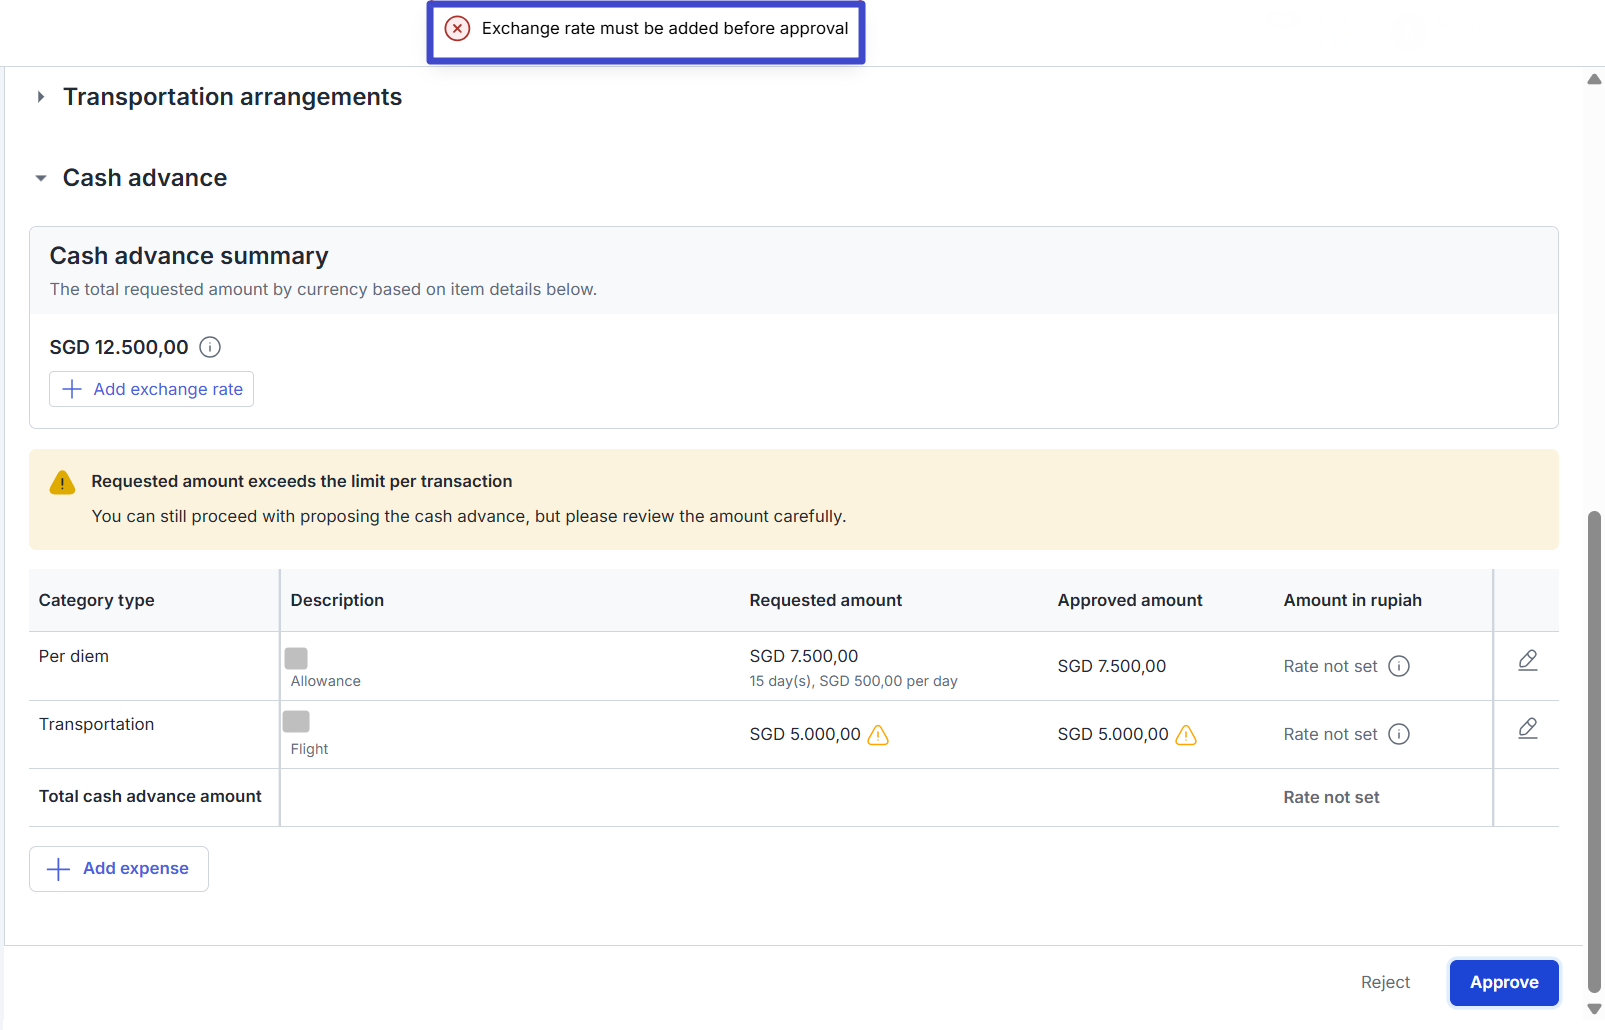This screenshot has width=1605, height=1030.
Task: Approve the cash advance request
Action: click(1503, 983)
